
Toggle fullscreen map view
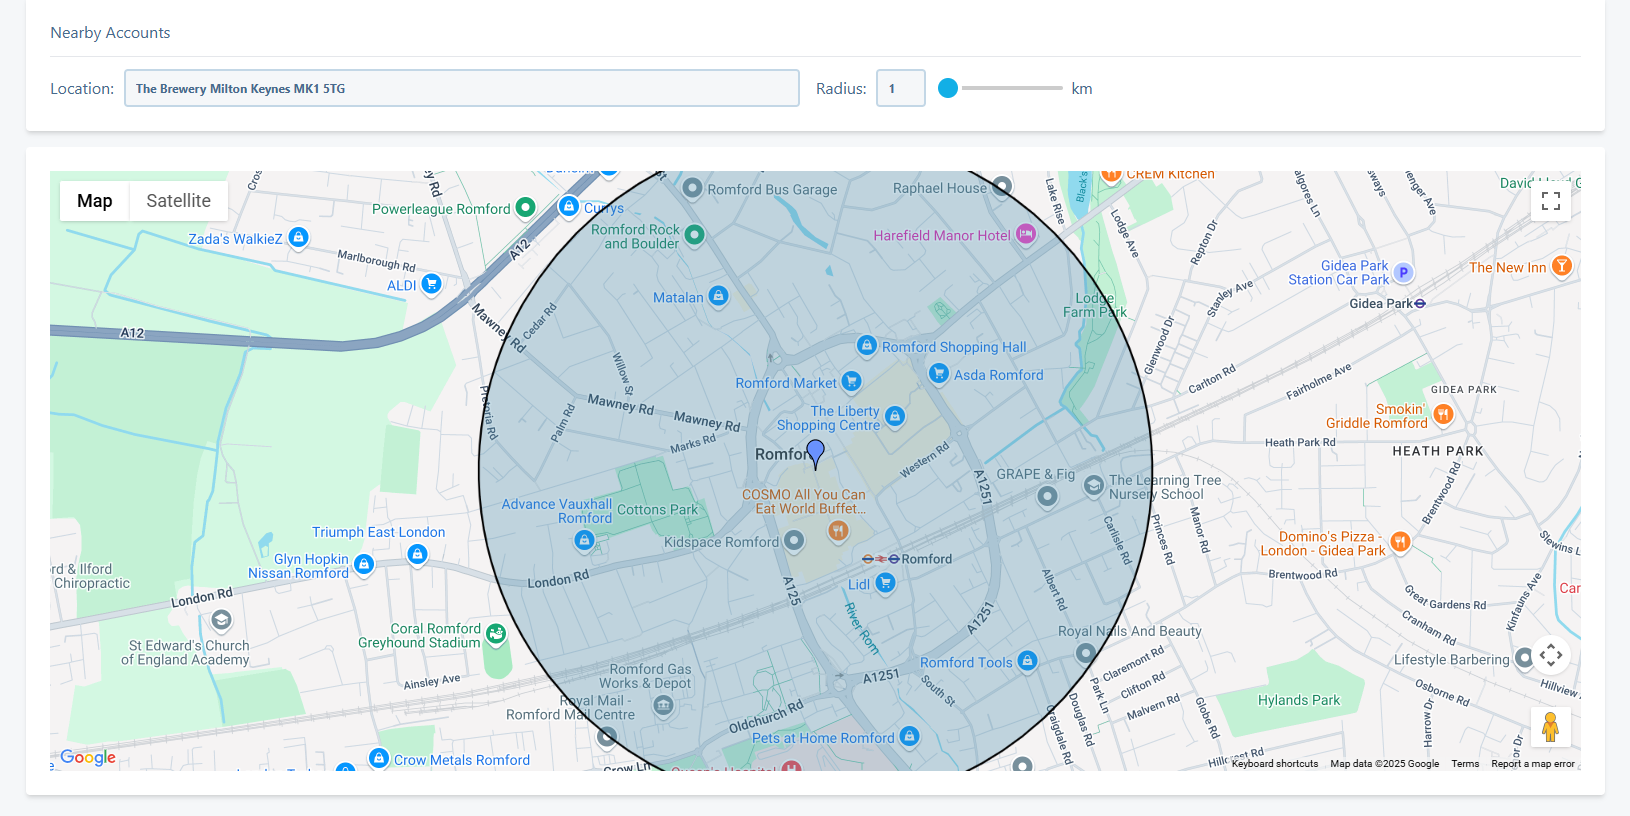click(1551, 201)
